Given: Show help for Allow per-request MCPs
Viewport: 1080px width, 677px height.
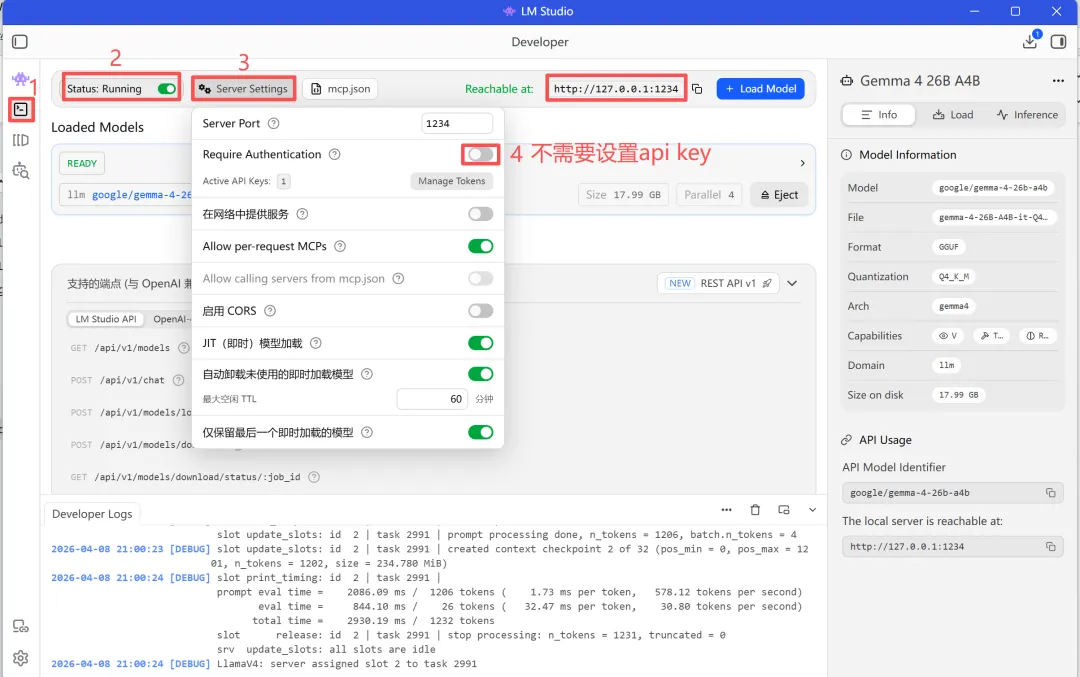Looking at the screenshot, I should tap(340, 246).
